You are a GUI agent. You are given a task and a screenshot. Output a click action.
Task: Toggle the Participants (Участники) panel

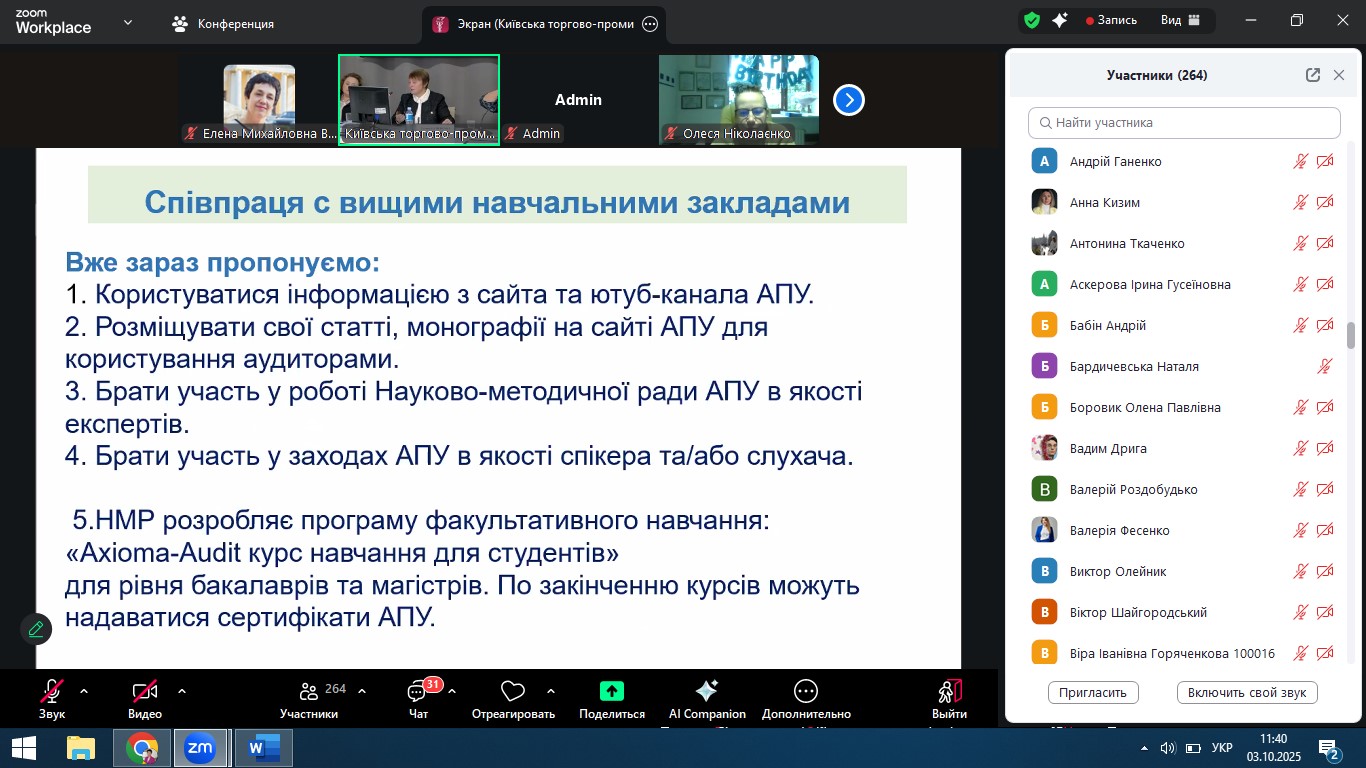309,691
